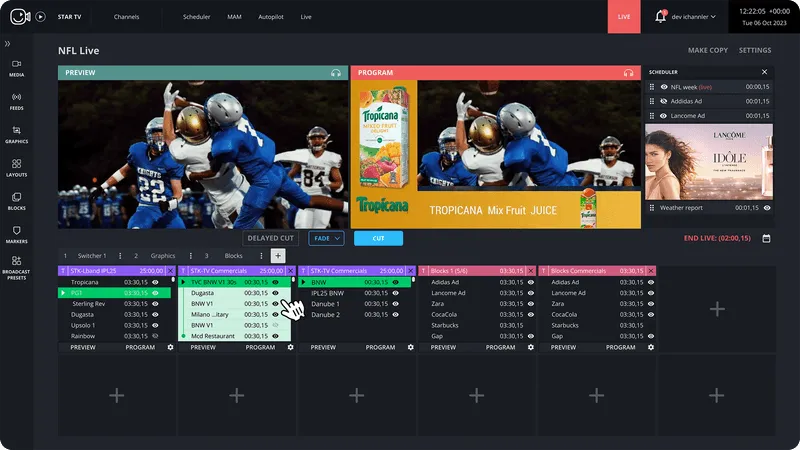The height and width of the screenshot is (450, 800).
Task: Click MAKE COPY link
Action: click(x=708, y=50)
